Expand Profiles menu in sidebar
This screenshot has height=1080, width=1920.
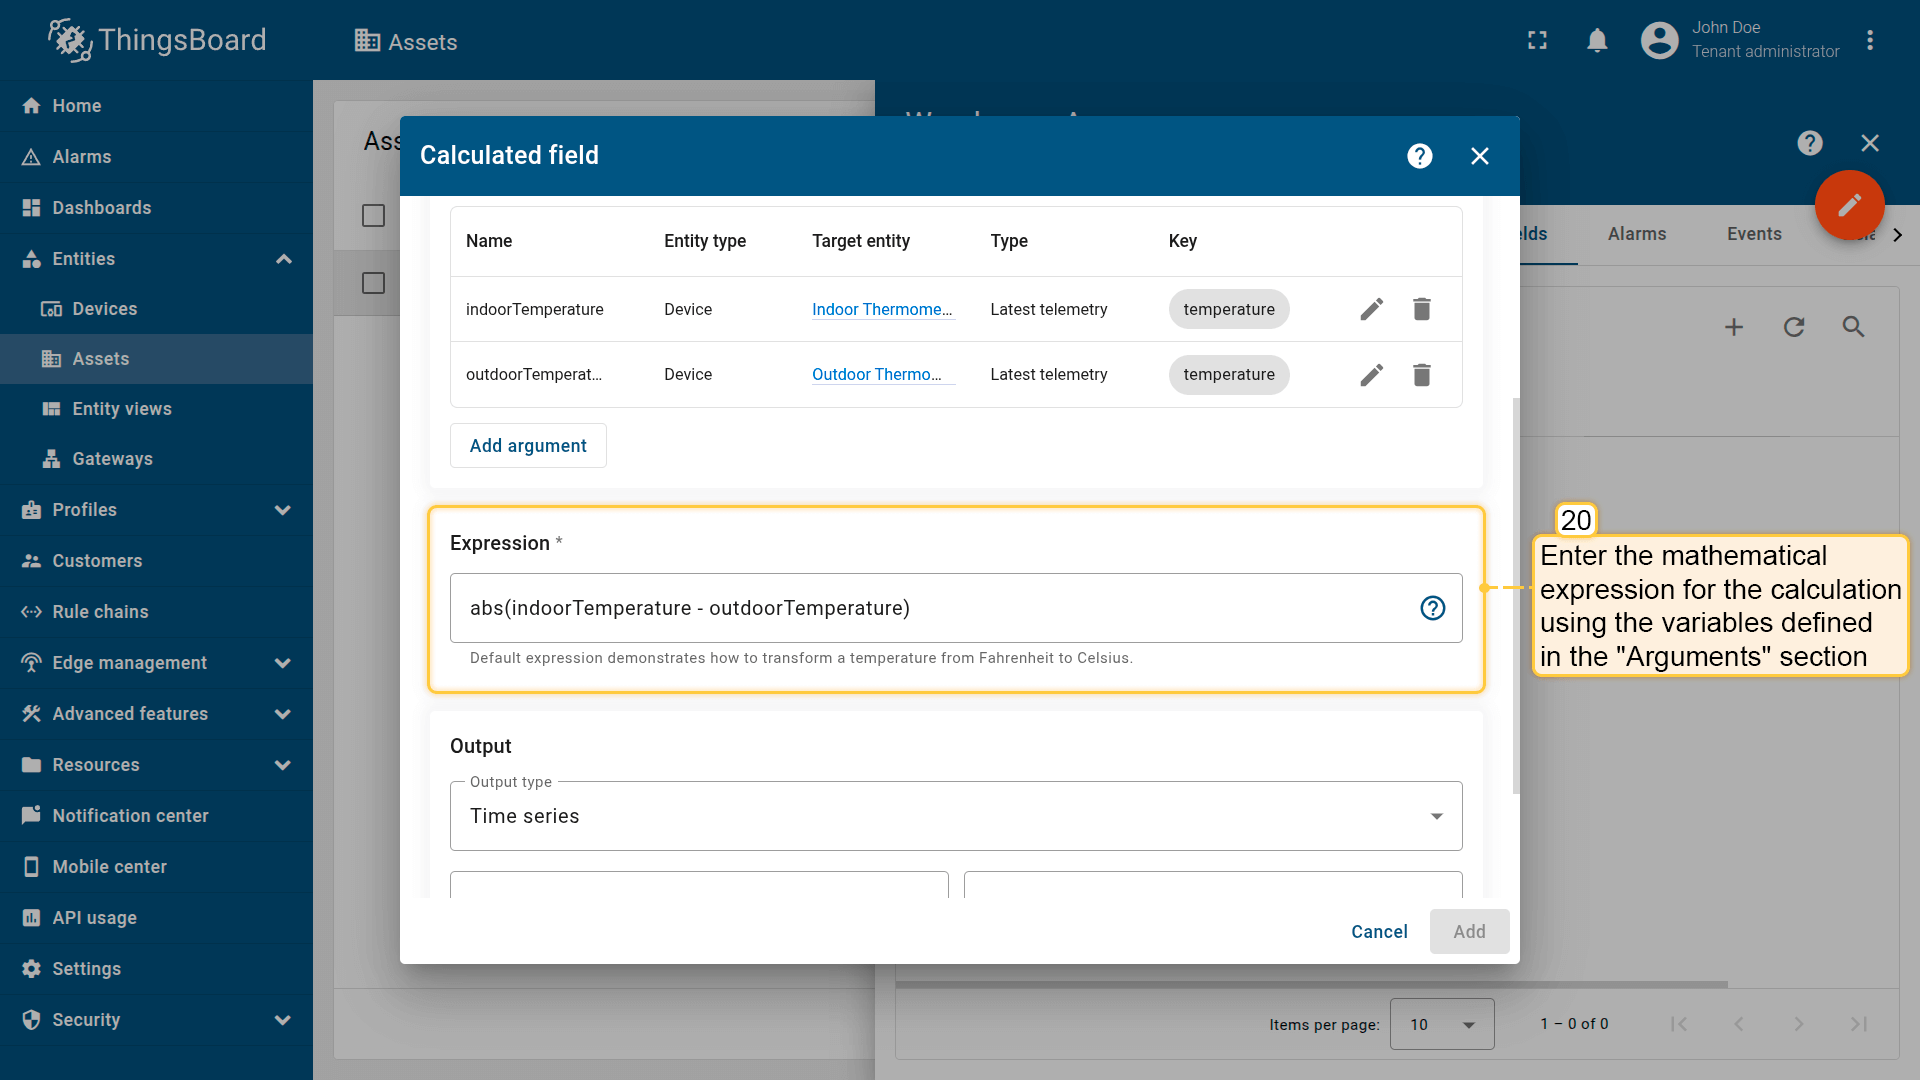[283, 510]
